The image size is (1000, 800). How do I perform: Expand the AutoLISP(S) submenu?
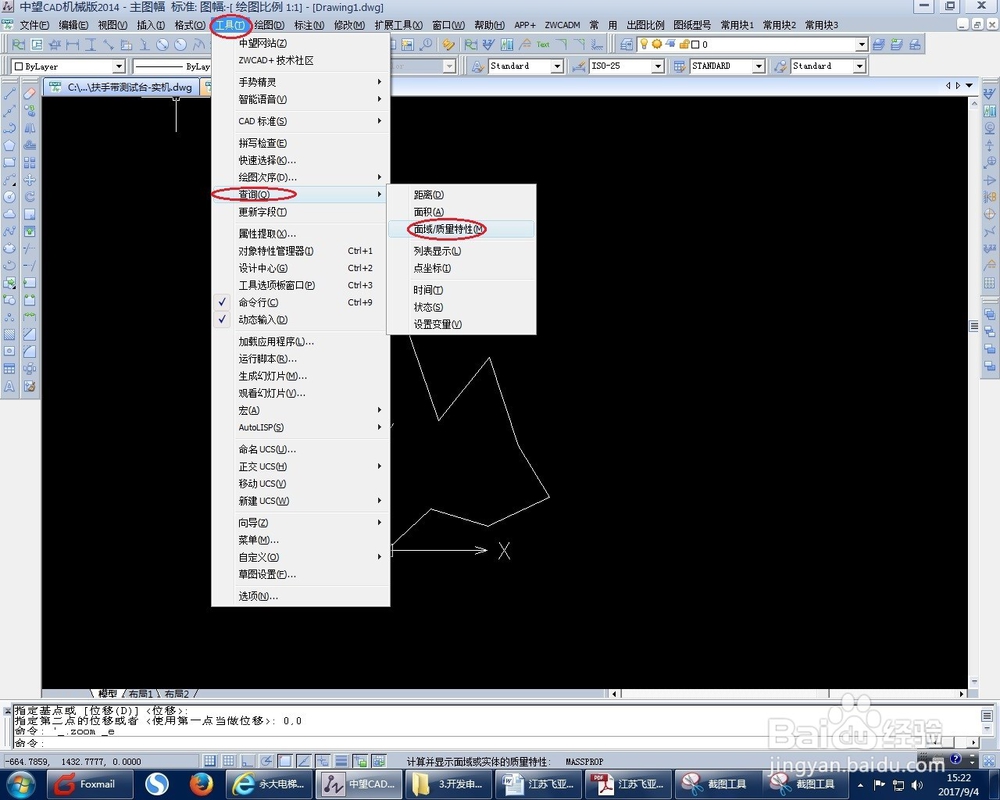[300, 427]
